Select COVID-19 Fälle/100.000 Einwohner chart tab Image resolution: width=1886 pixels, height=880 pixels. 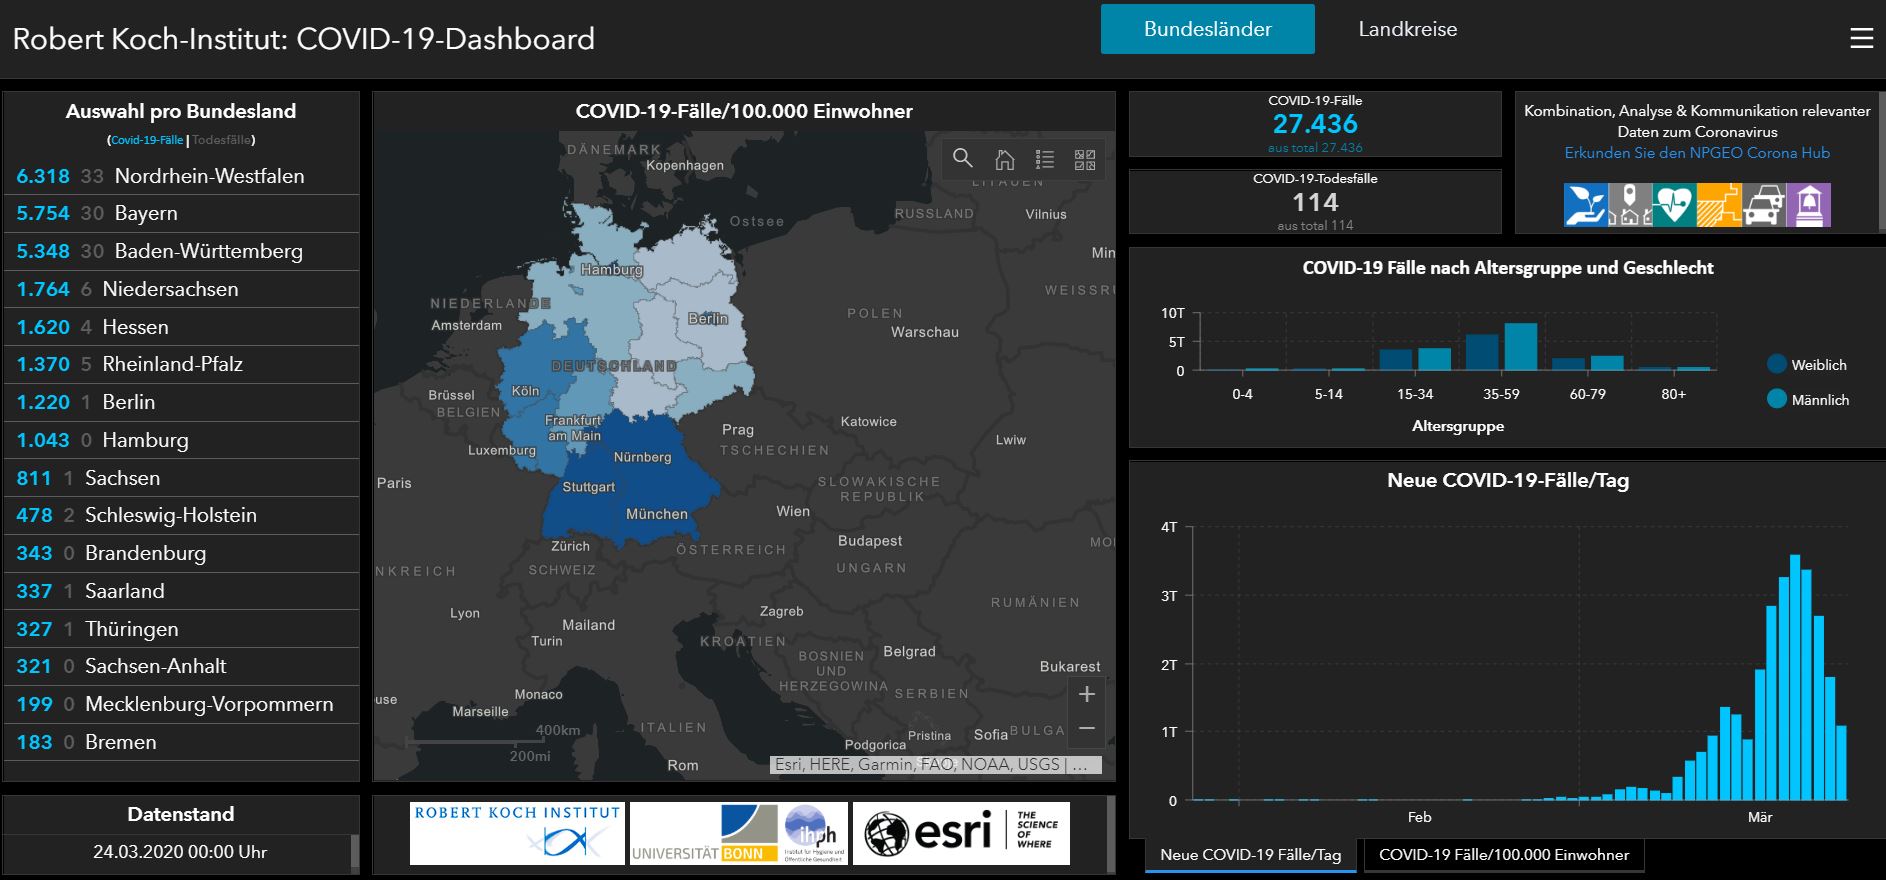(x=1504, y=855)
